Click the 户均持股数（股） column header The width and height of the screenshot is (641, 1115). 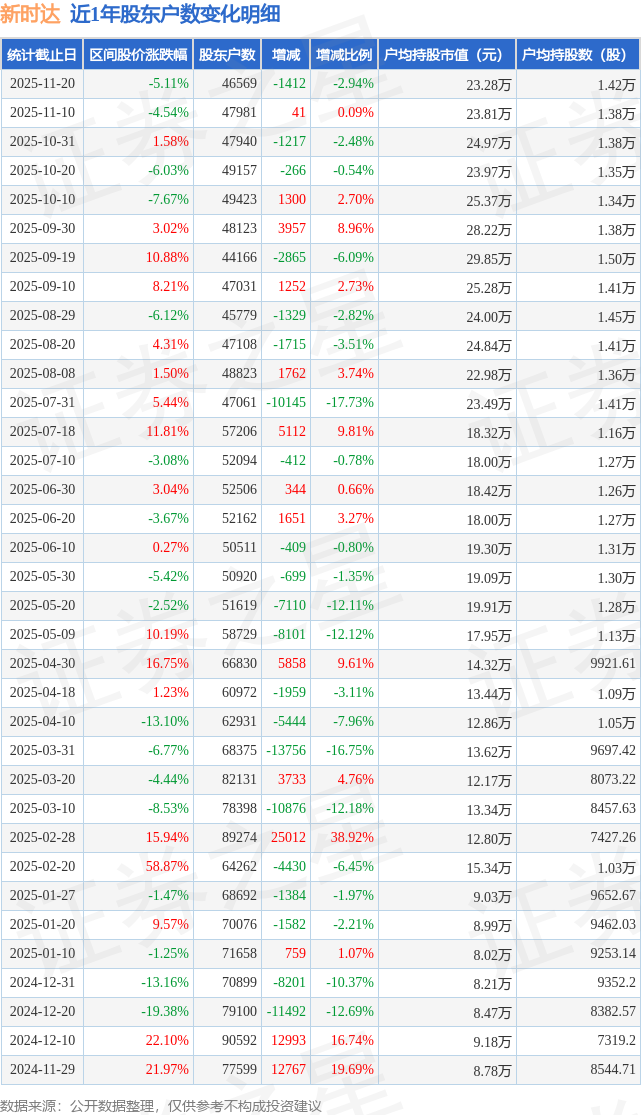578,55
